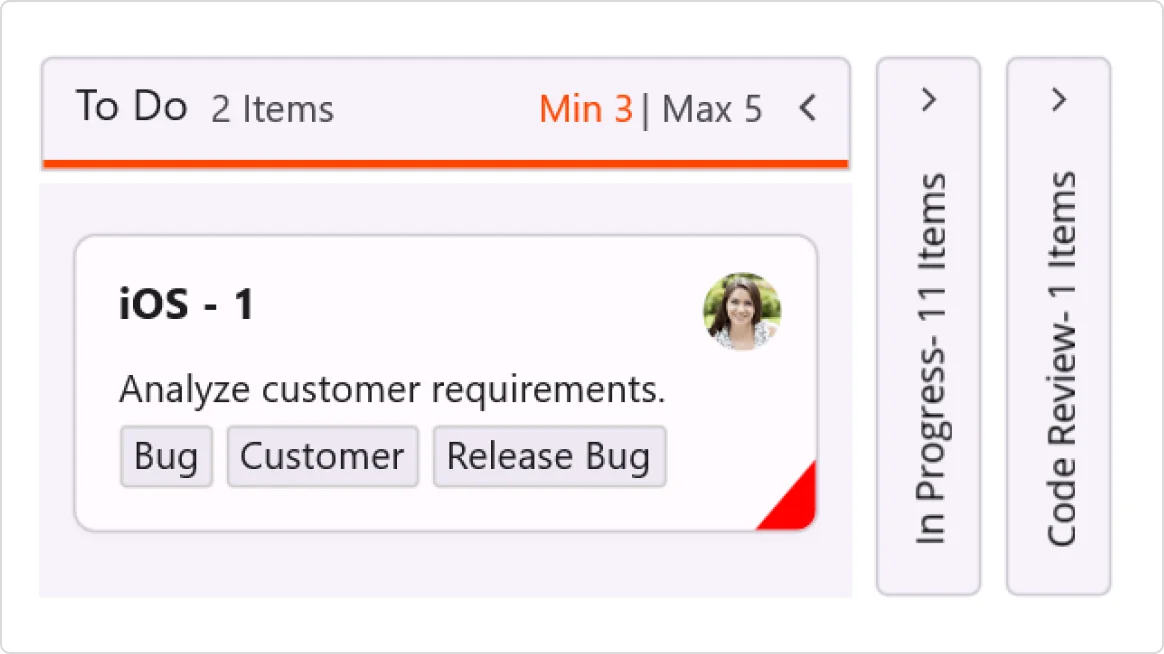
Task: Click the In Progress- 11 Items vertical label
Action: pos(930,360)
